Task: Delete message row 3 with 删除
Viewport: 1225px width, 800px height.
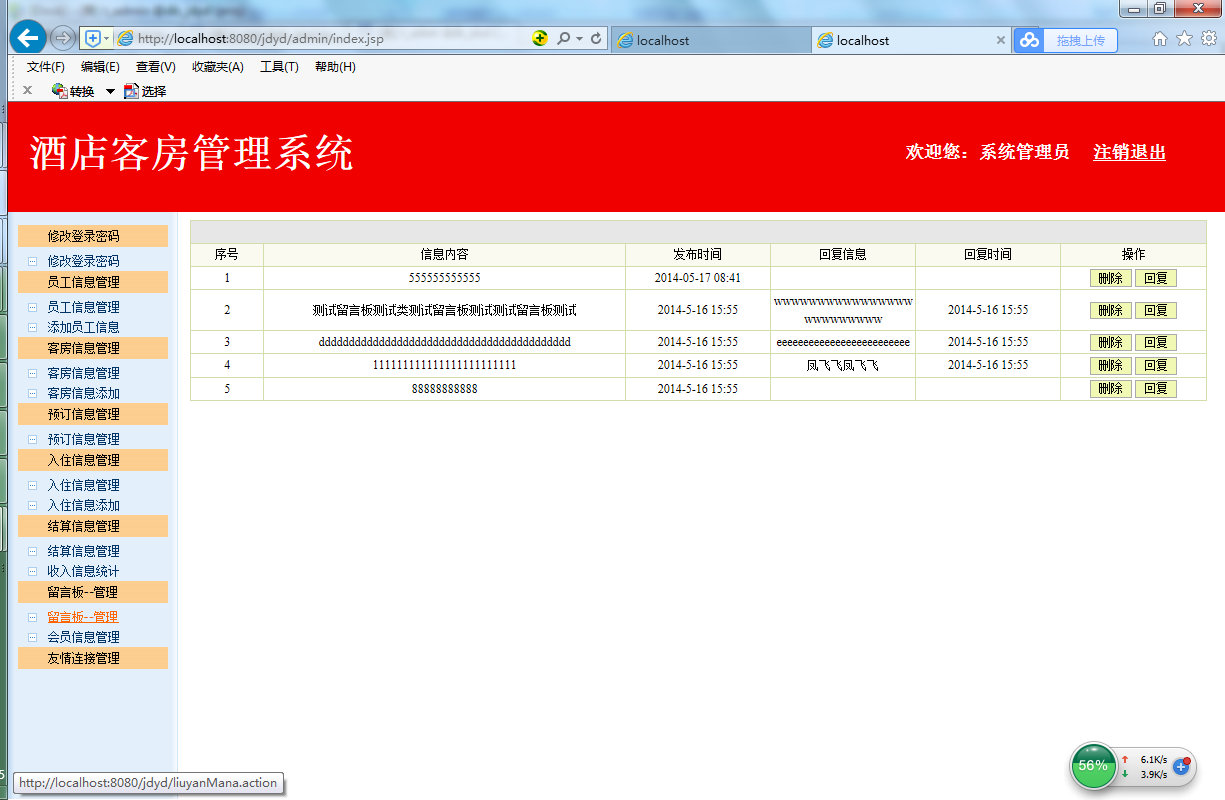Action: (1110, 342)
